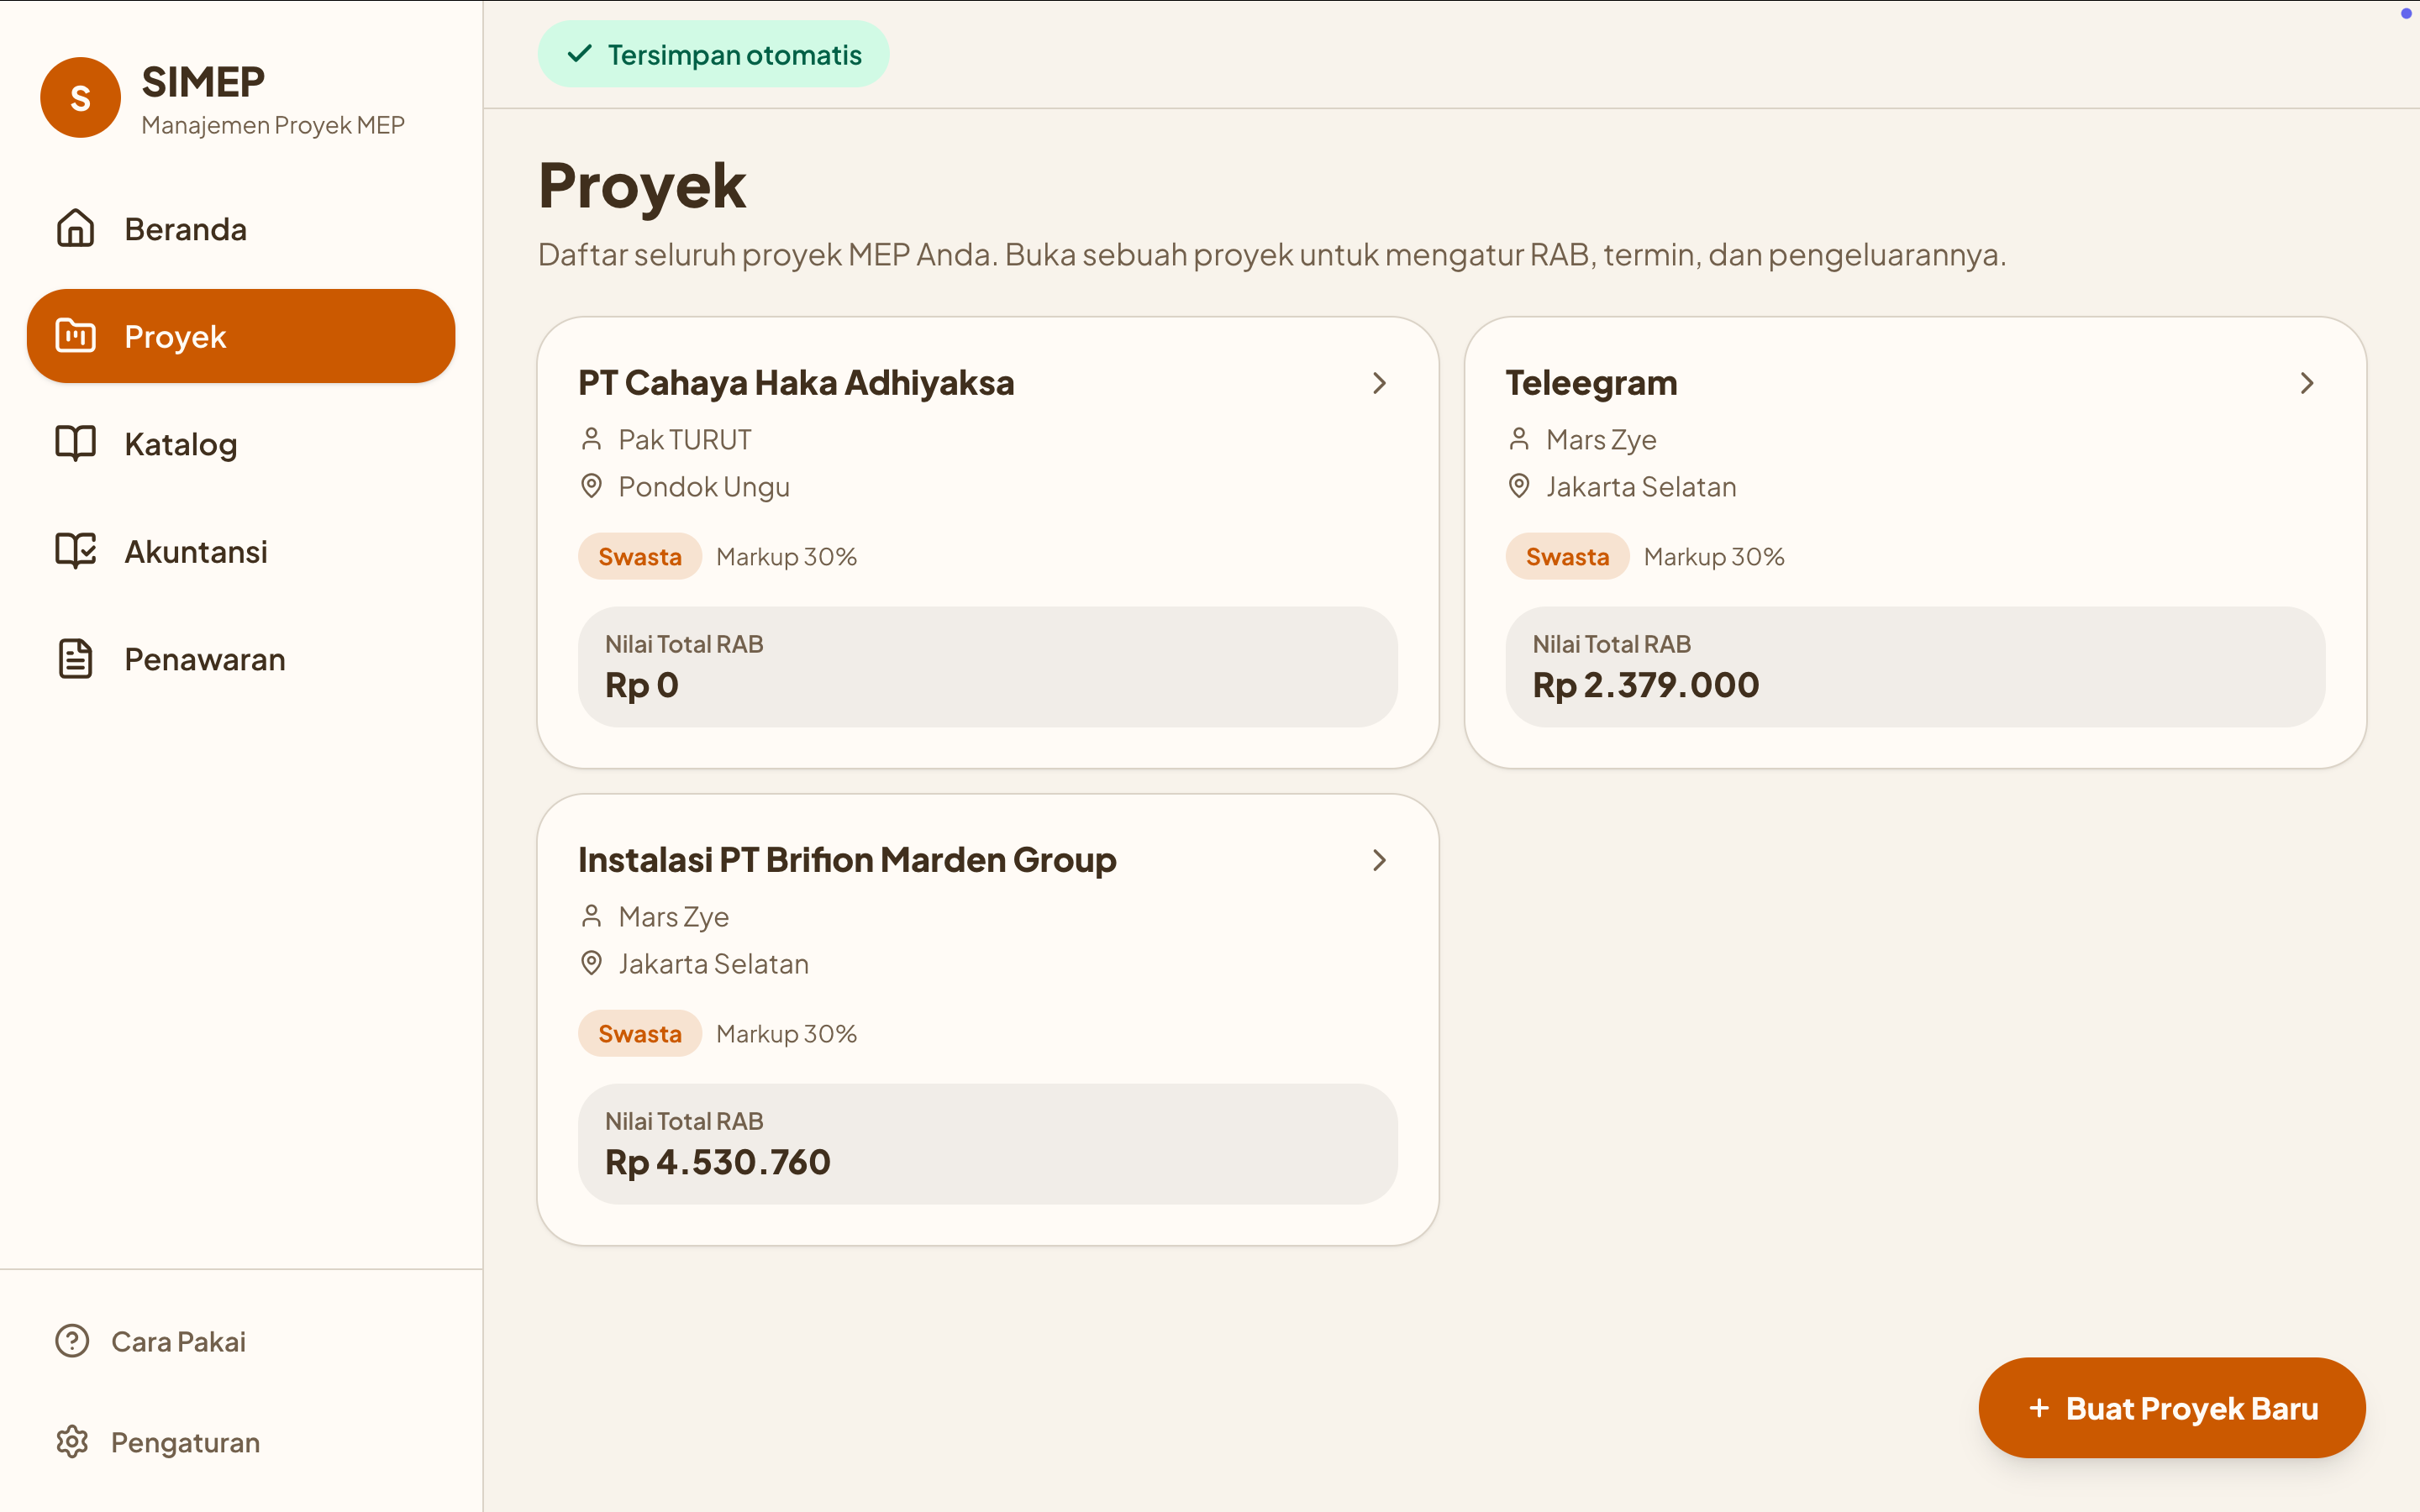The image size is (2420, 1512).
Task: Click location text Pondok Ungu
Action: coord(704,487)
